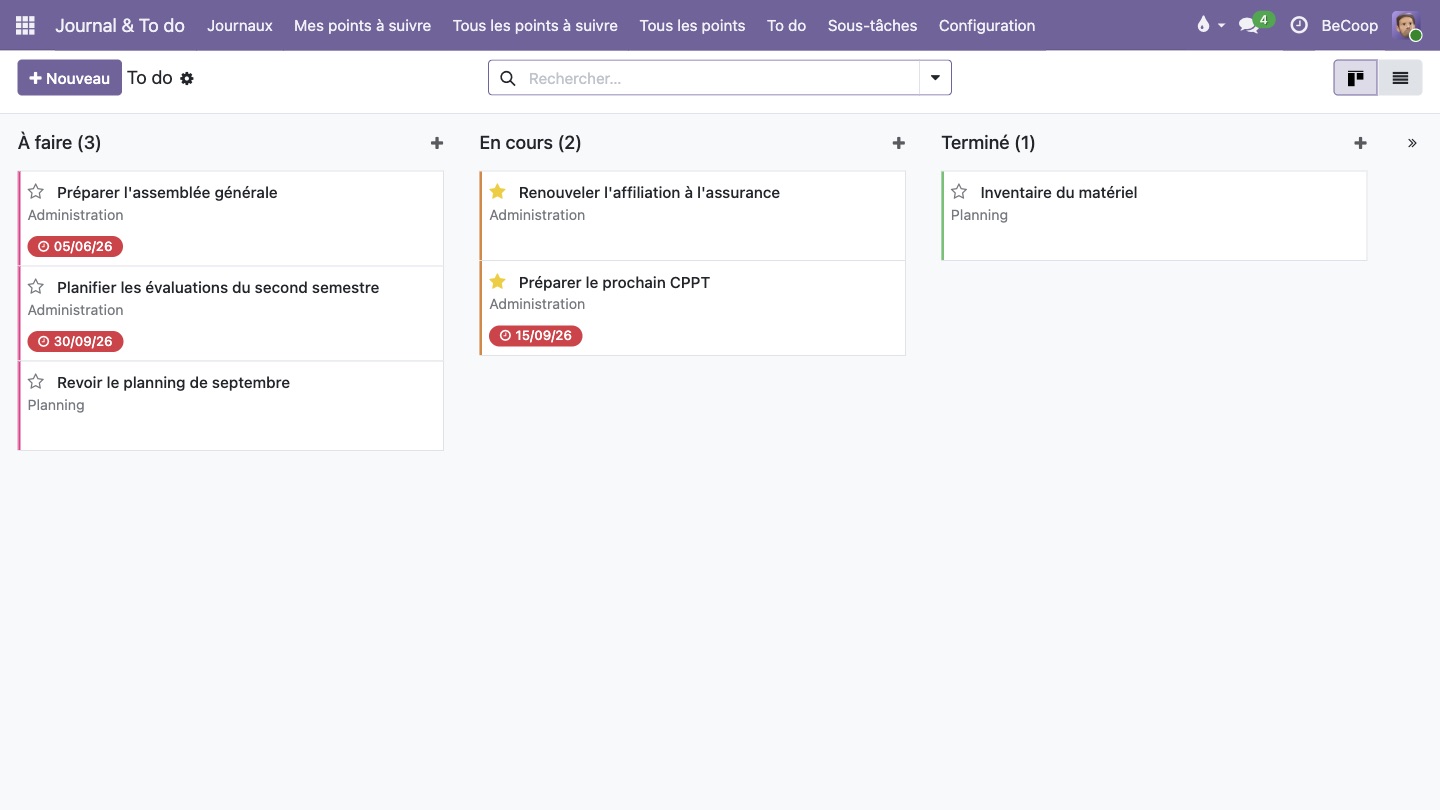Click the 30/09/26 deadline badge
This screenshot has height=810, width=1440.
point(75,341)
